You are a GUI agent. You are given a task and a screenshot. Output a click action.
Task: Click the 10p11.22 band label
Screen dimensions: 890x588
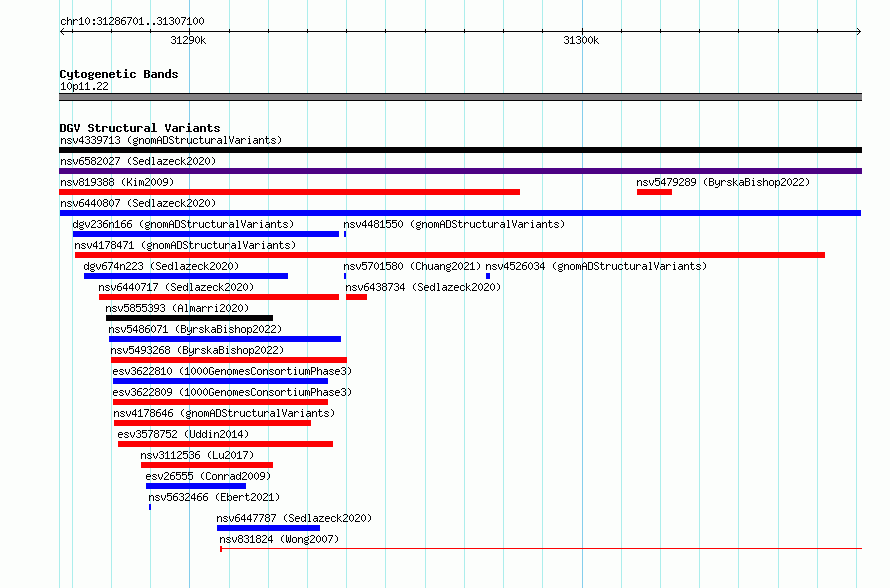[x=84, y=86]
